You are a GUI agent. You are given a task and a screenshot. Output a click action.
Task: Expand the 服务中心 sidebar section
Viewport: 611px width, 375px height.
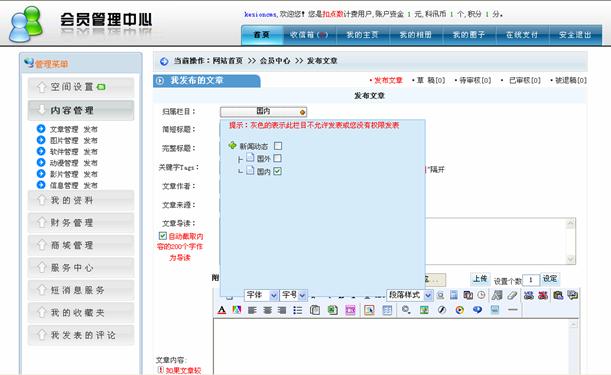(x=81, y=268)
